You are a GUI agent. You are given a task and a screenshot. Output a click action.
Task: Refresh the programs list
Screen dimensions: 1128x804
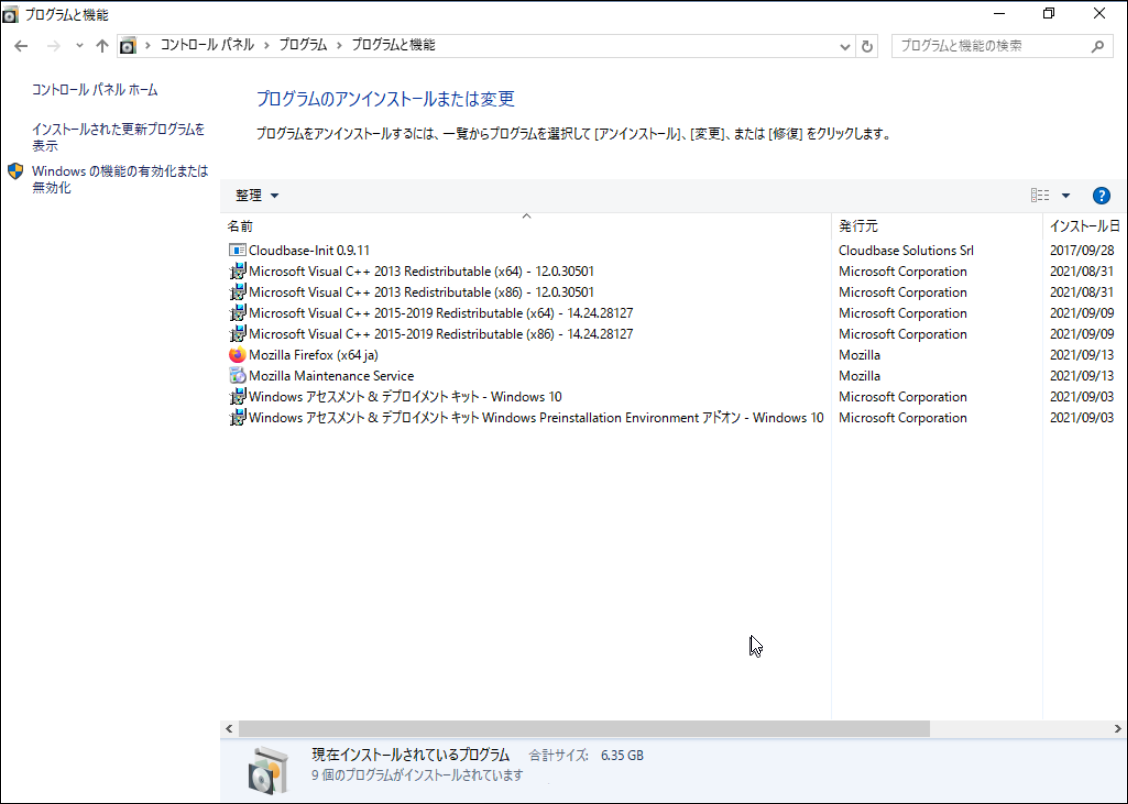click(867, 46)
